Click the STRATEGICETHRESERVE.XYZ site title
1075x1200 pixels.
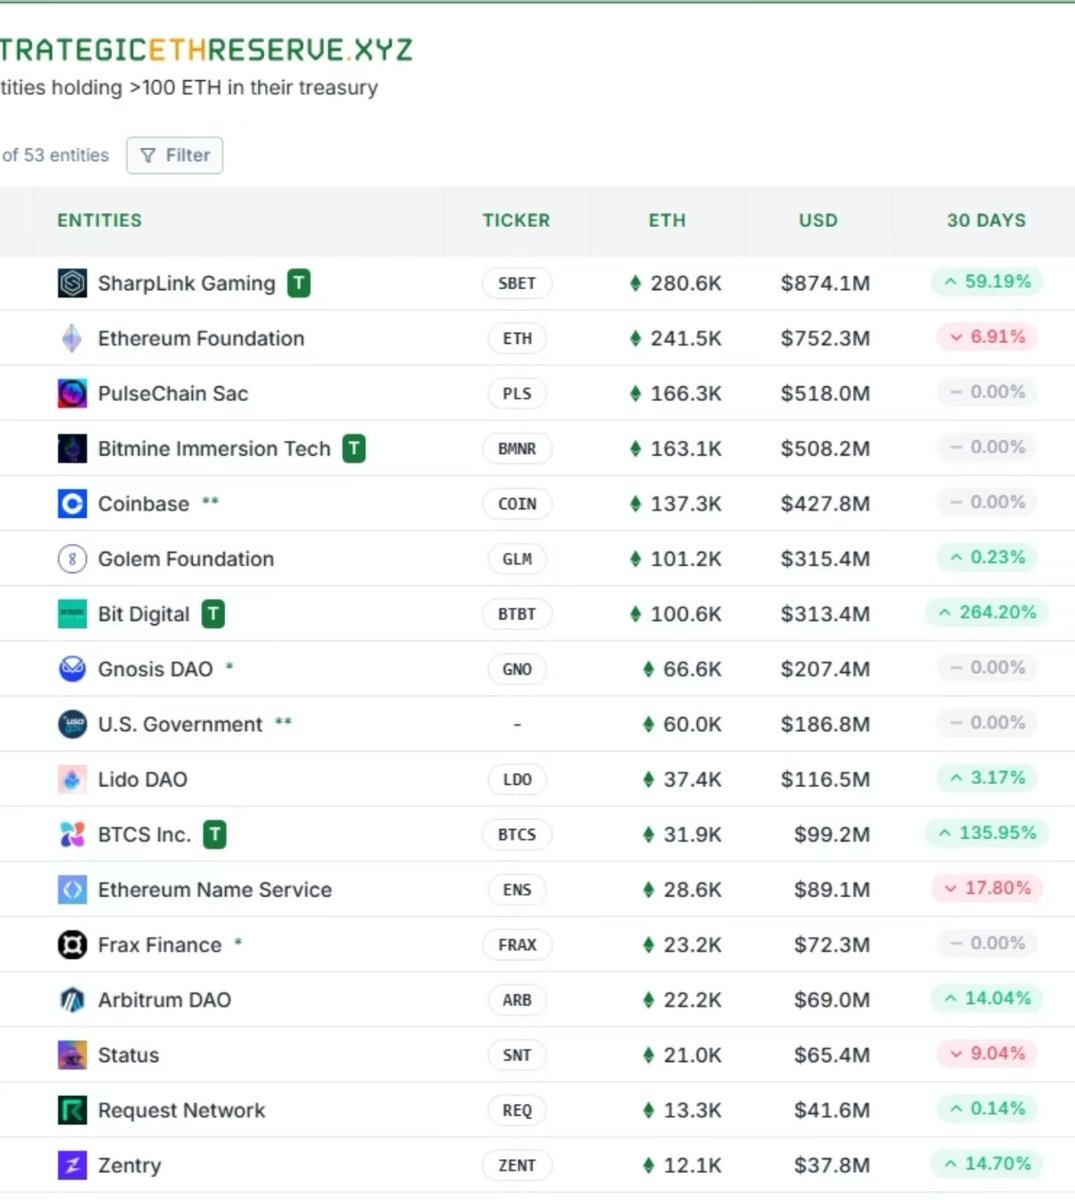[206, 49]
